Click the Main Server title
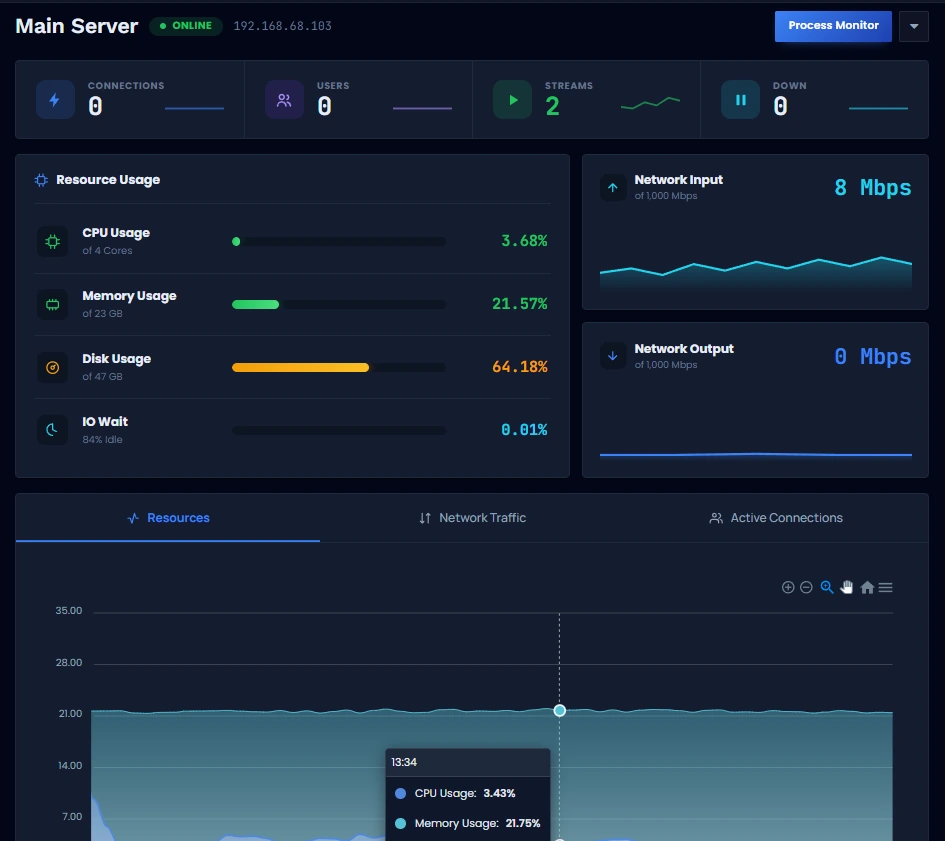Screen dimensions: 945x841 tap(77, 26)
